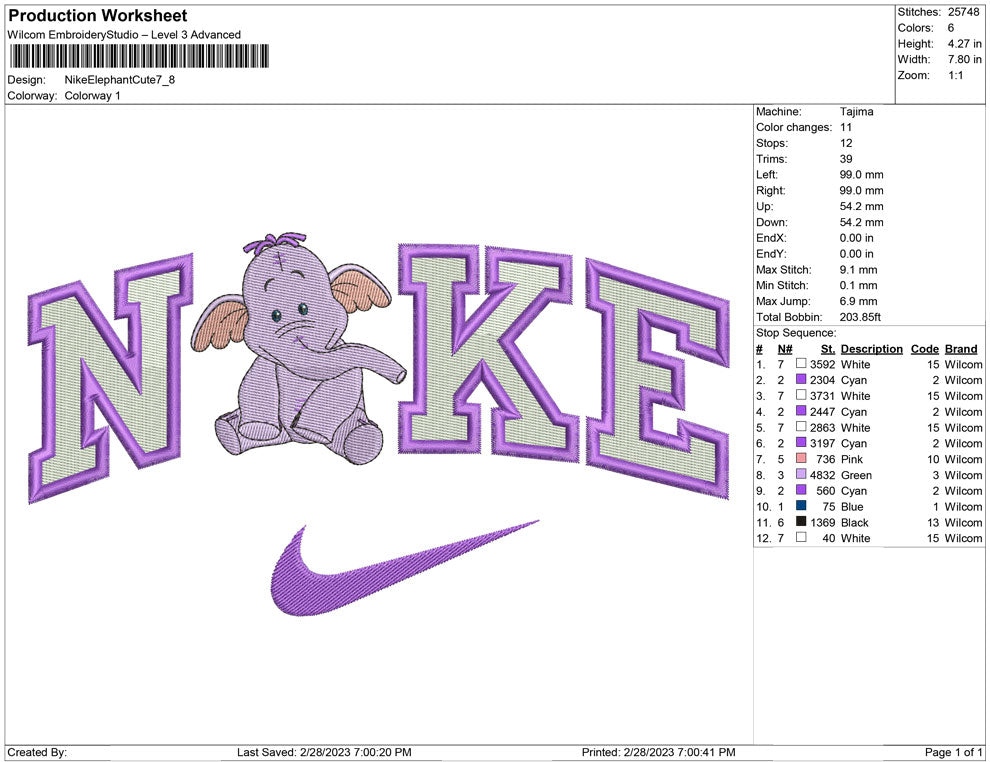Image resolution: width=990 pixels, height=762 pixels.
Task: Click the pink swatch in stop 7
Action: pos(801,458)
